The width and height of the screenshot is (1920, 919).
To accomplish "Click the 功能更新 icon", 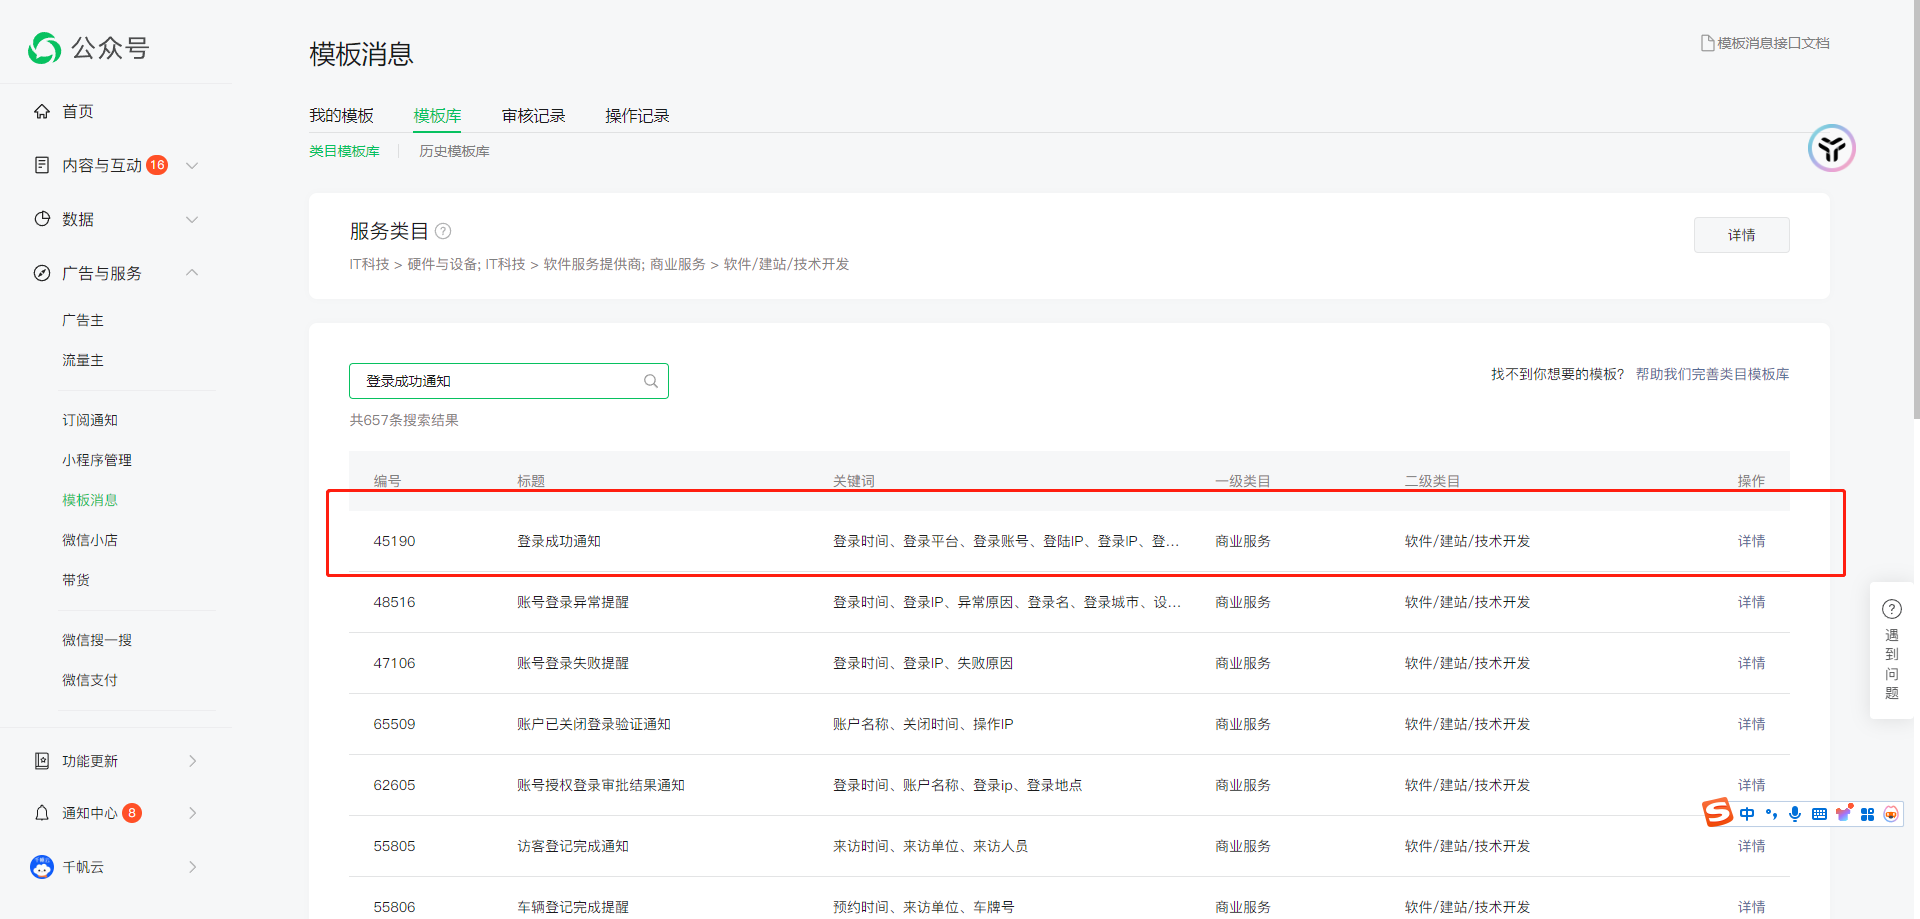I will [42, 761].
